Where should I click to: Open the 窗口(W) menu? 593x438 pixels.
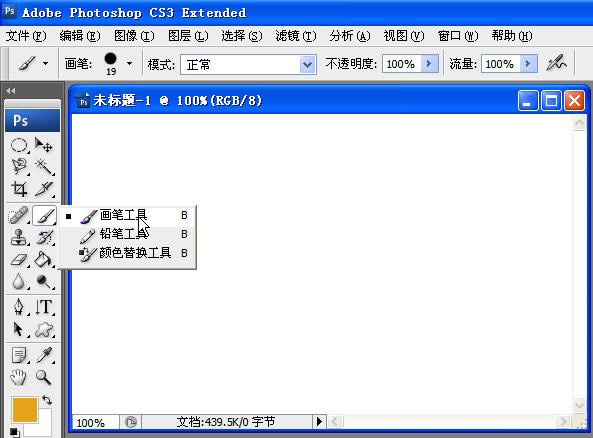tap(458, 36)
